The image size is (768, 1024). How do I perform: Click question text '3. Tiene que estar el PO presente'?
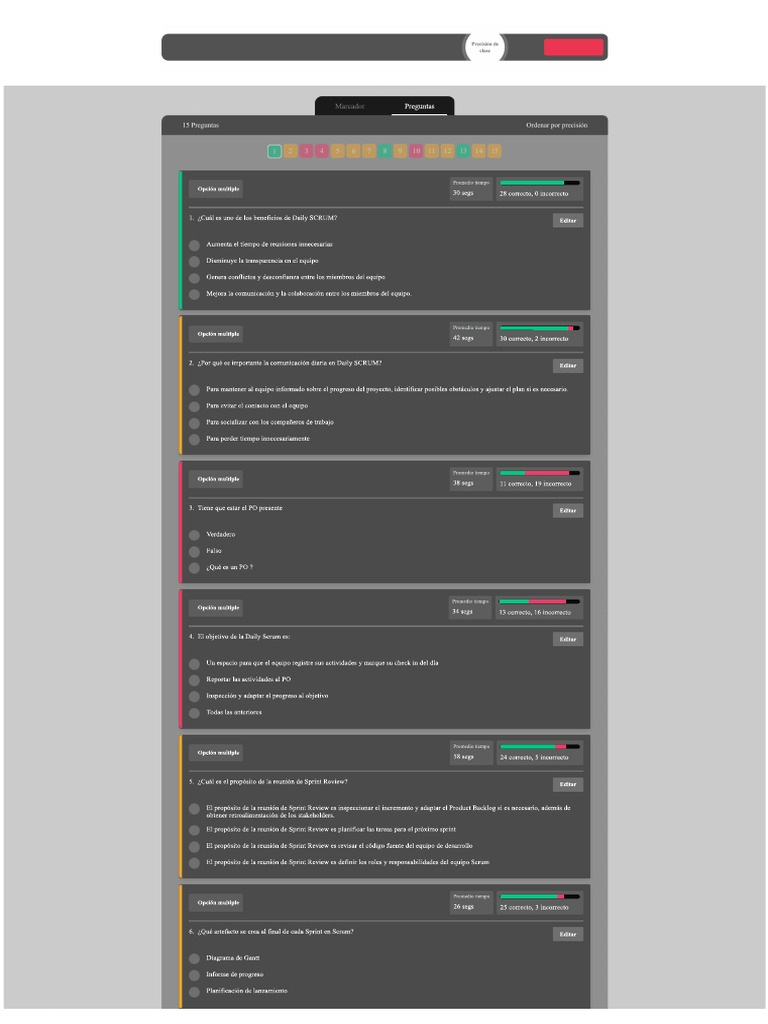236,508
